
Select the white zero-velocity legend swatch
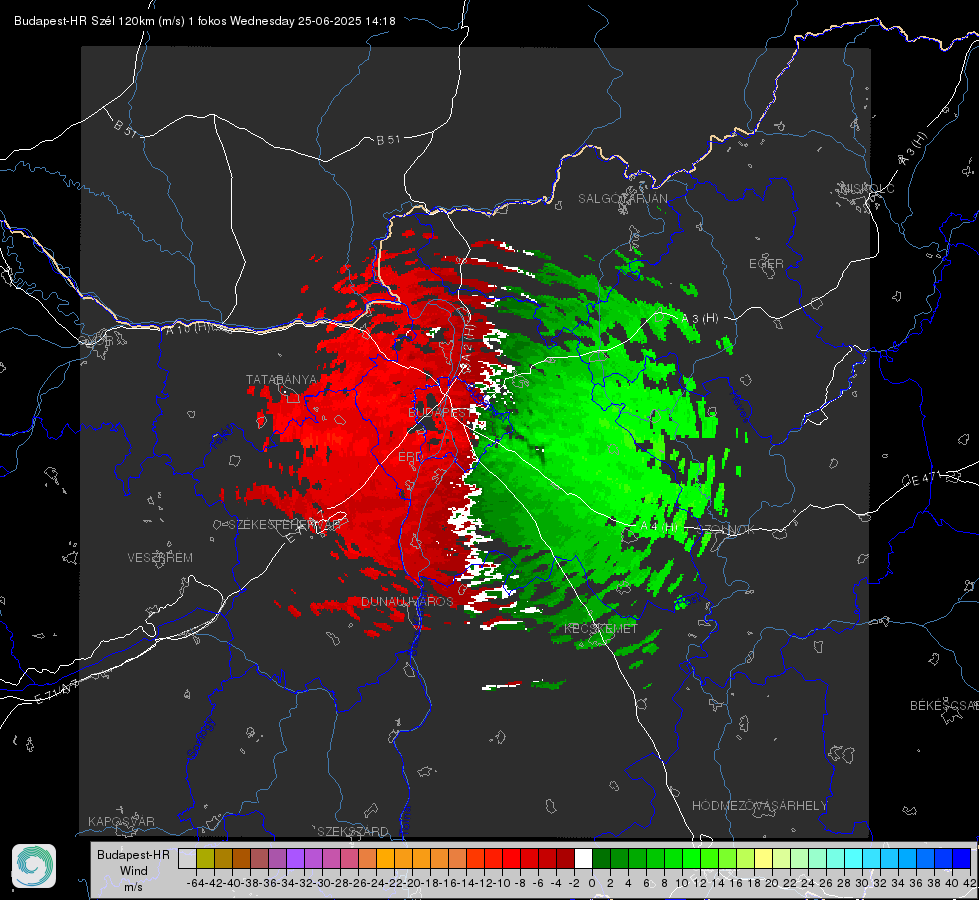[x=583, y=859]
